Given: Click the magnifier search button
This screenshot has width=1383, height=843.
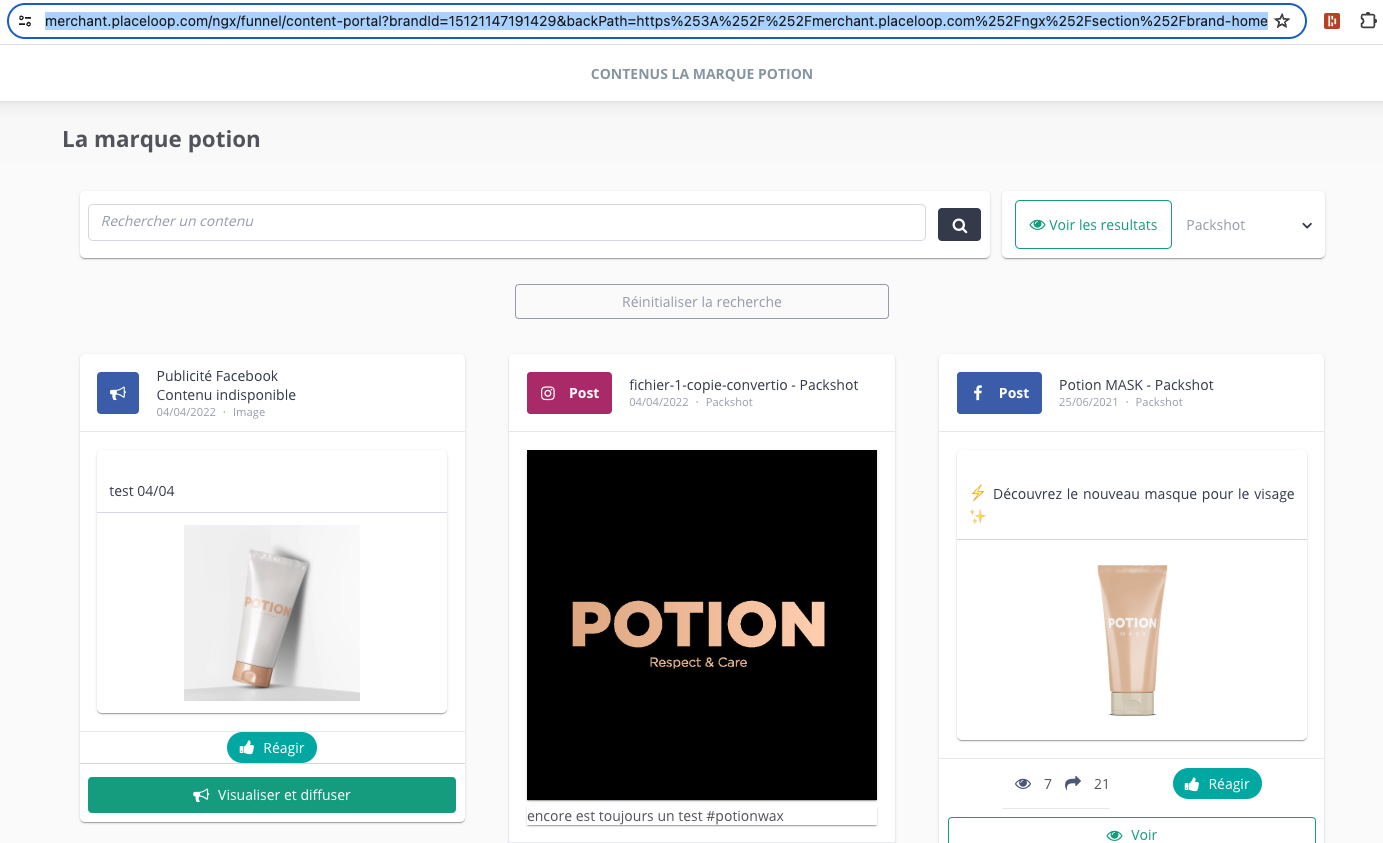Looking at the screenshot, I should pyautogui.click(x=959, y=225).
